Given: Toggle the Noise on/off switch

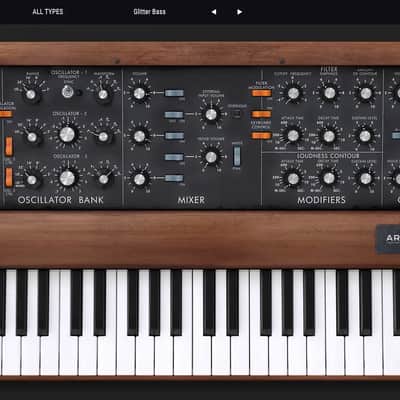Looking at the screenshot, I should 174,157.
